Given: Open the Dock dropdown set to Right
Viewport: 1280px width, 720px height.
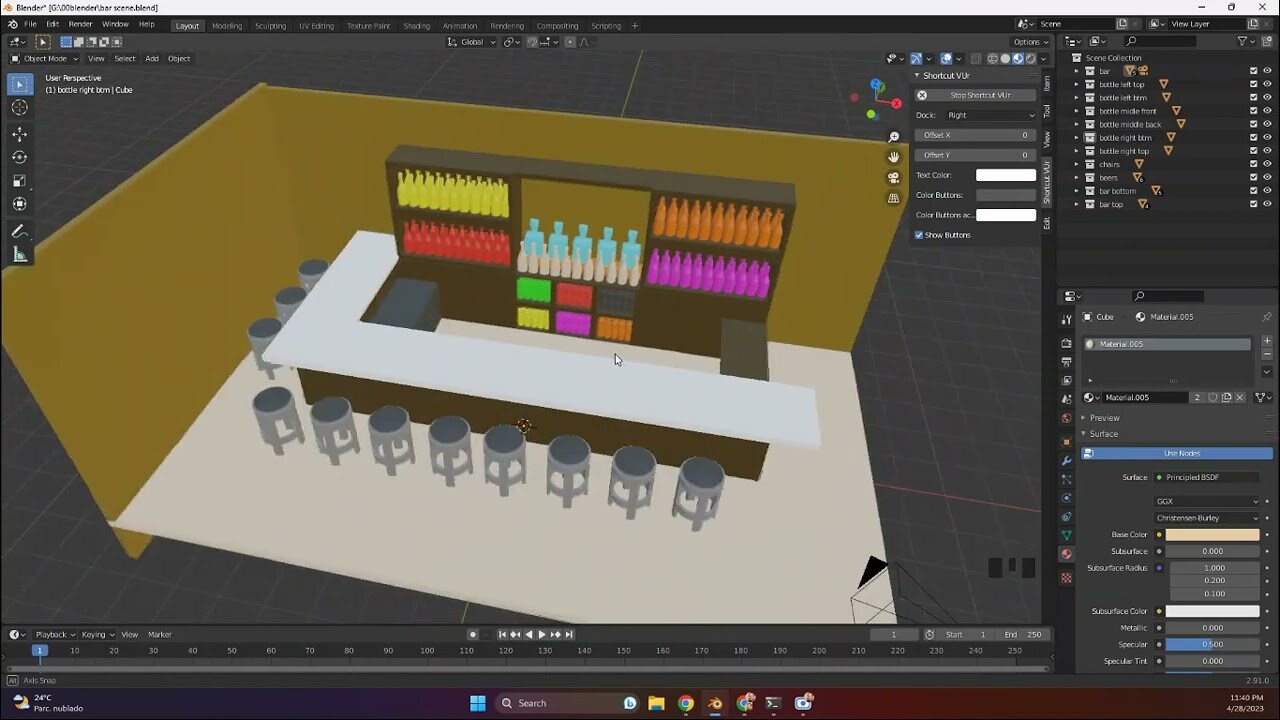Looking at the screenshot, I should tap(990, 115).
